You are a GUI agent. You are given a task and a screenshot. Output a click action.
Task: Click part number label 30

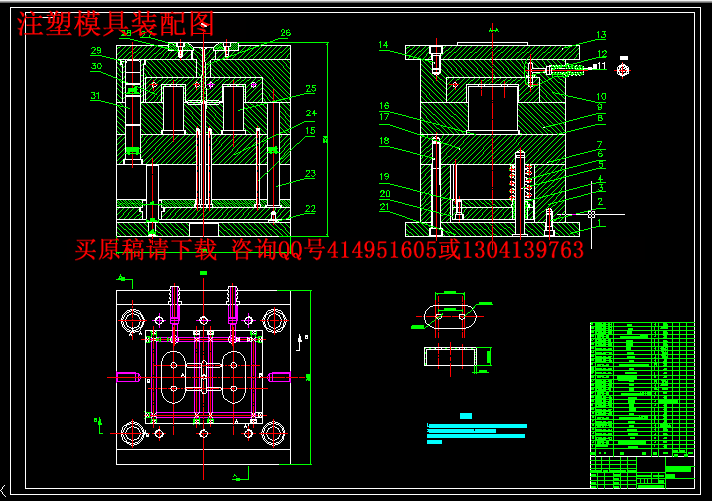click(x=96, y=66)
